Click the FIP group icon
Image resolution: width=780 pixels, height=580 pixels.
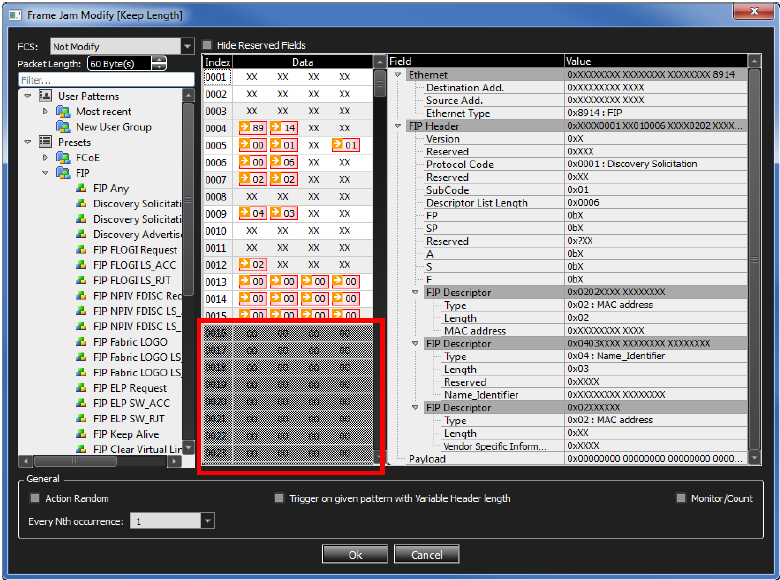[63, 173]
